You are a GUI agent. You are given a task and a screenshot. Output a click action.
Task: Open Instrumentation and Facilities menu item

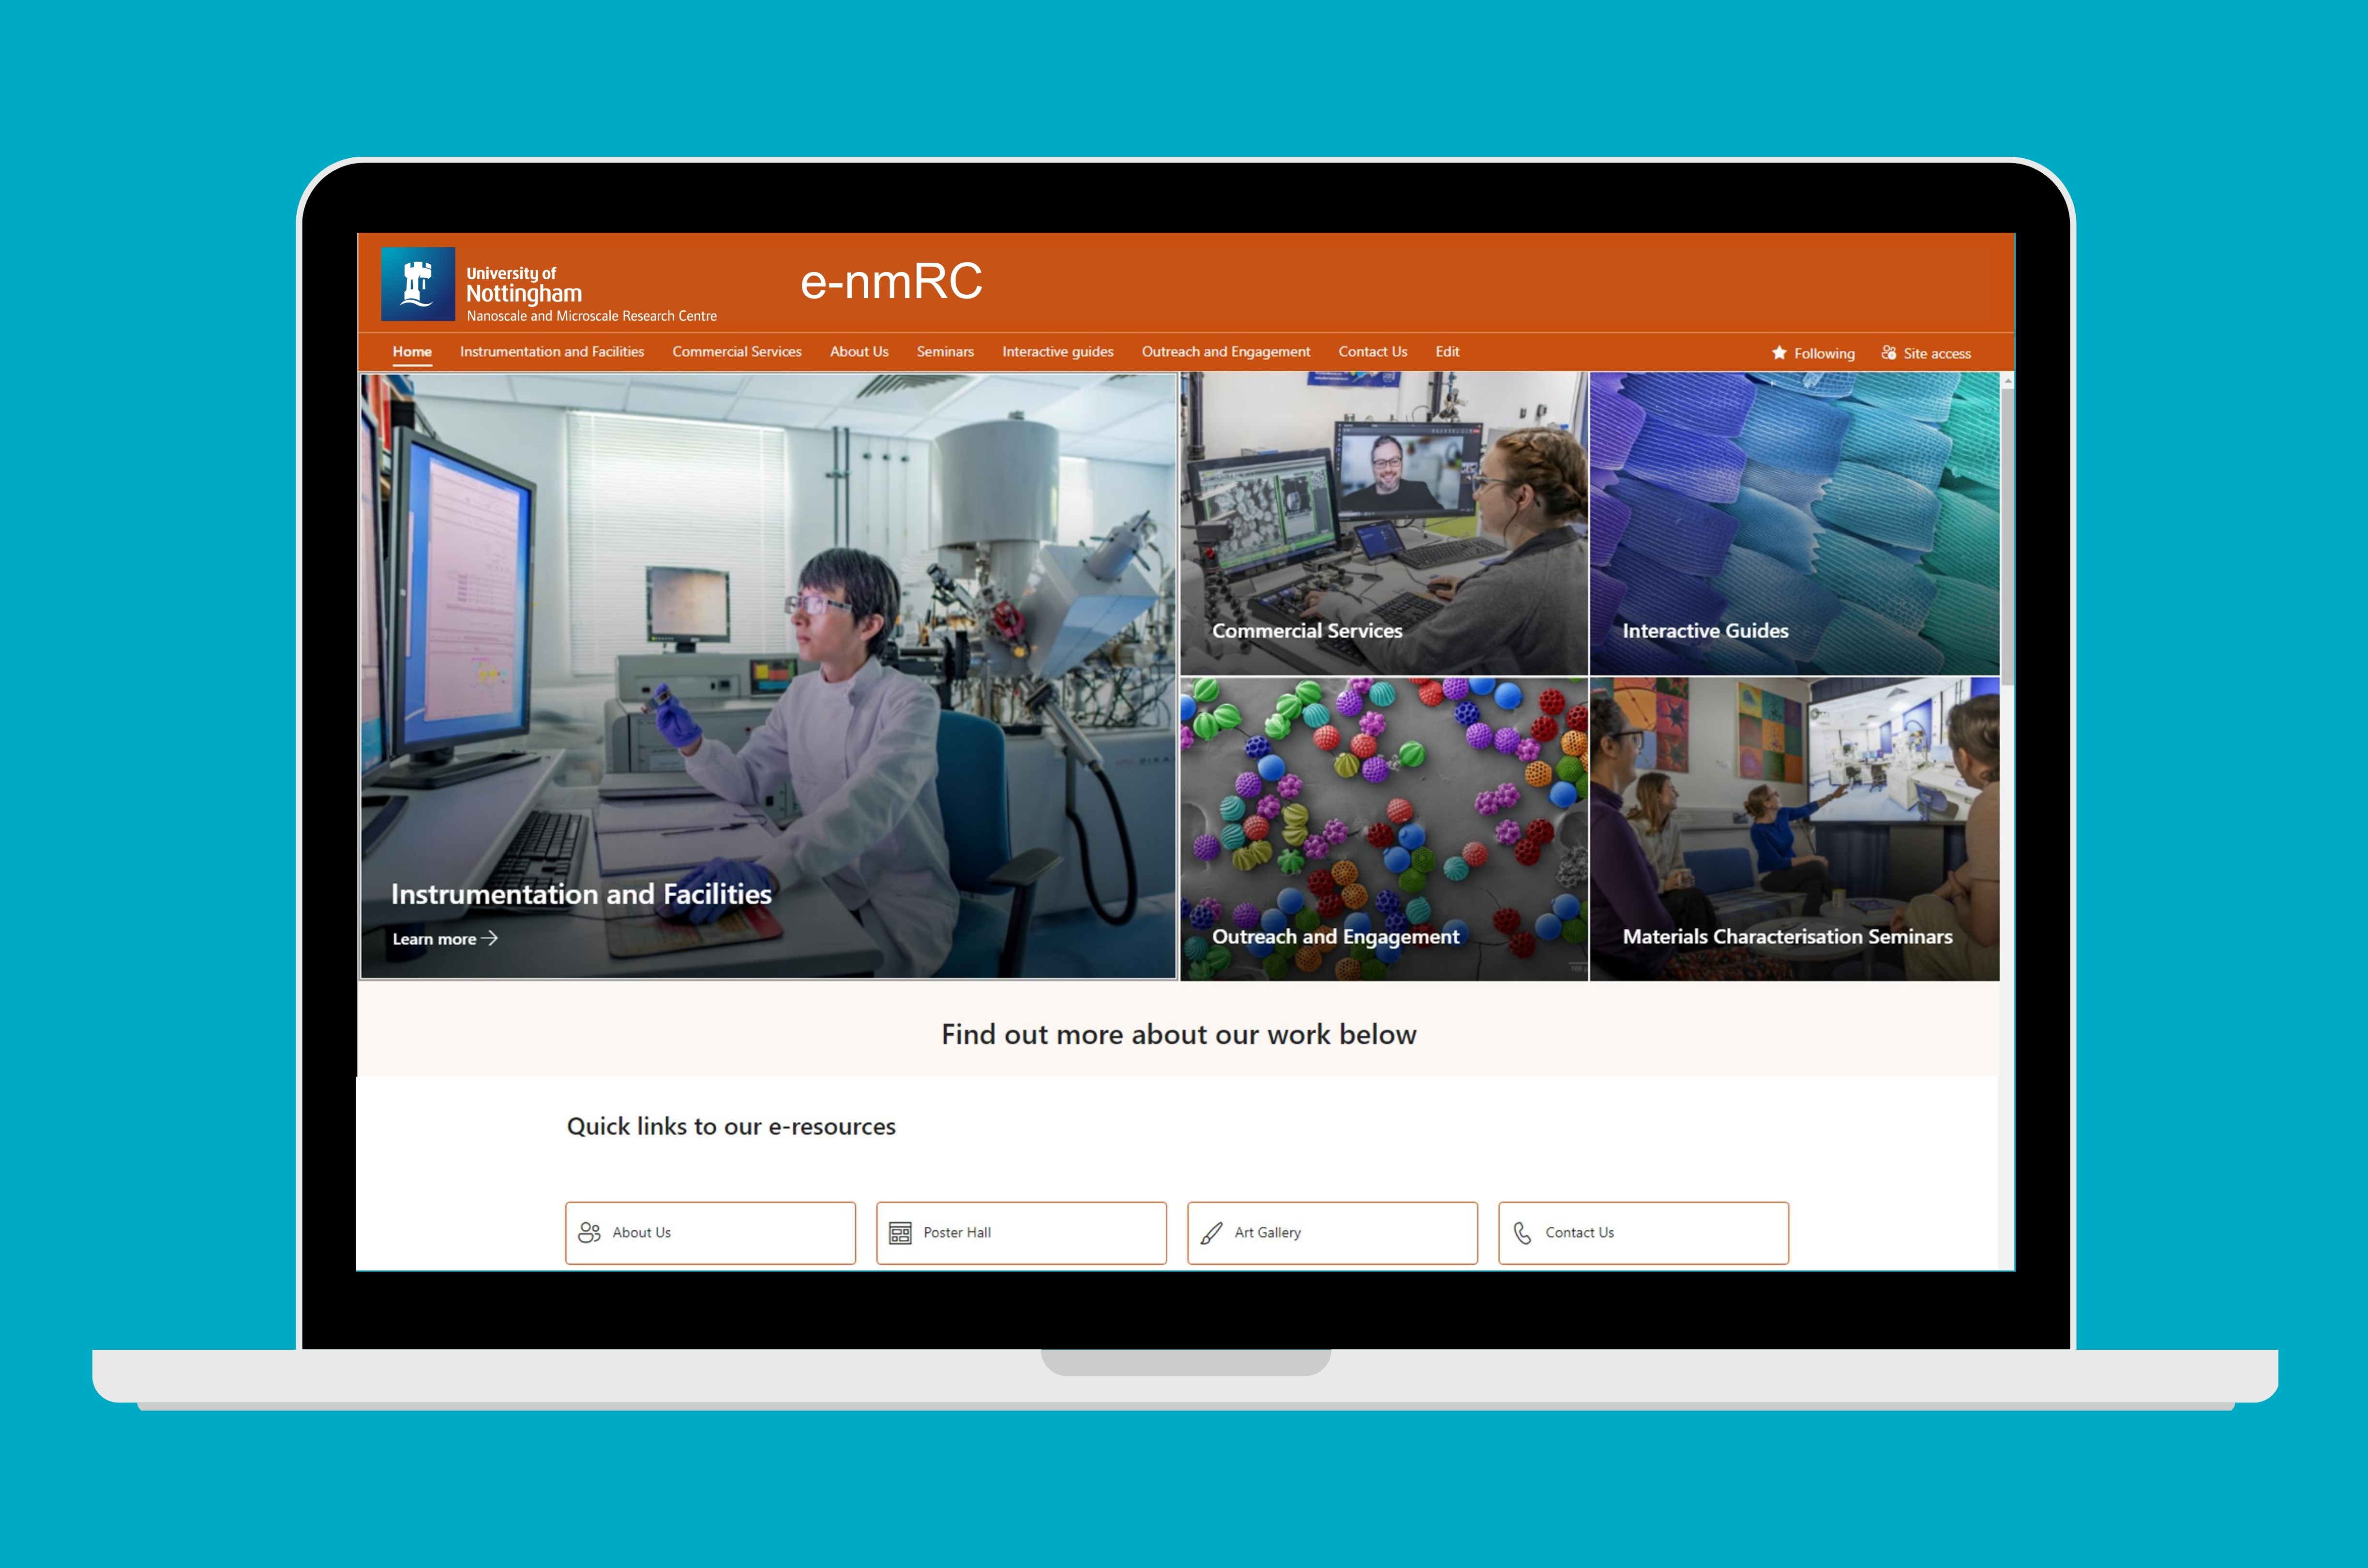point(552,352)
